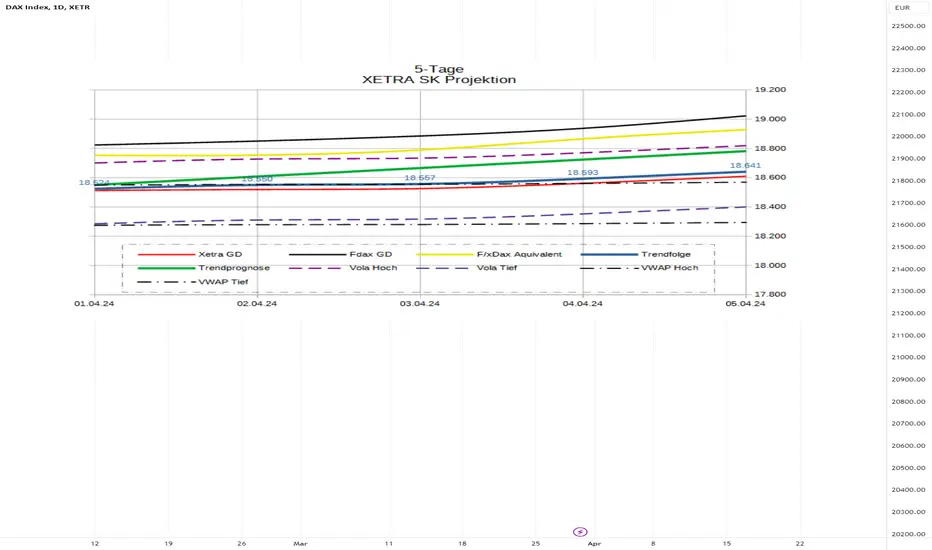The image size is (932, 550).
Task: Click the 18.641 data label
Action: (745, 166)
